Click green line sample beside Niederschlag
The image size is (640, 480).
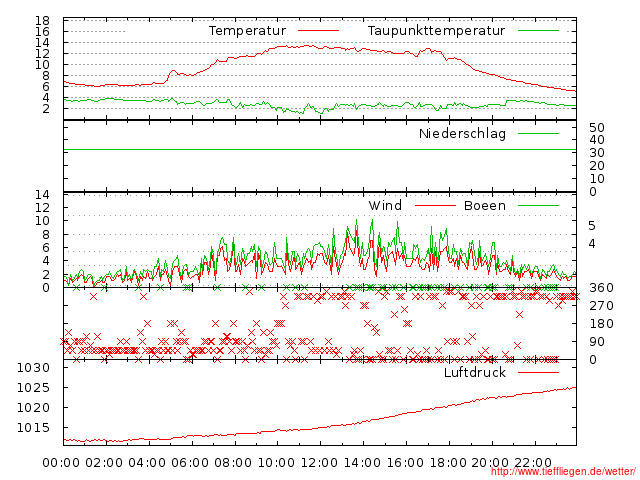coord(538,133)
